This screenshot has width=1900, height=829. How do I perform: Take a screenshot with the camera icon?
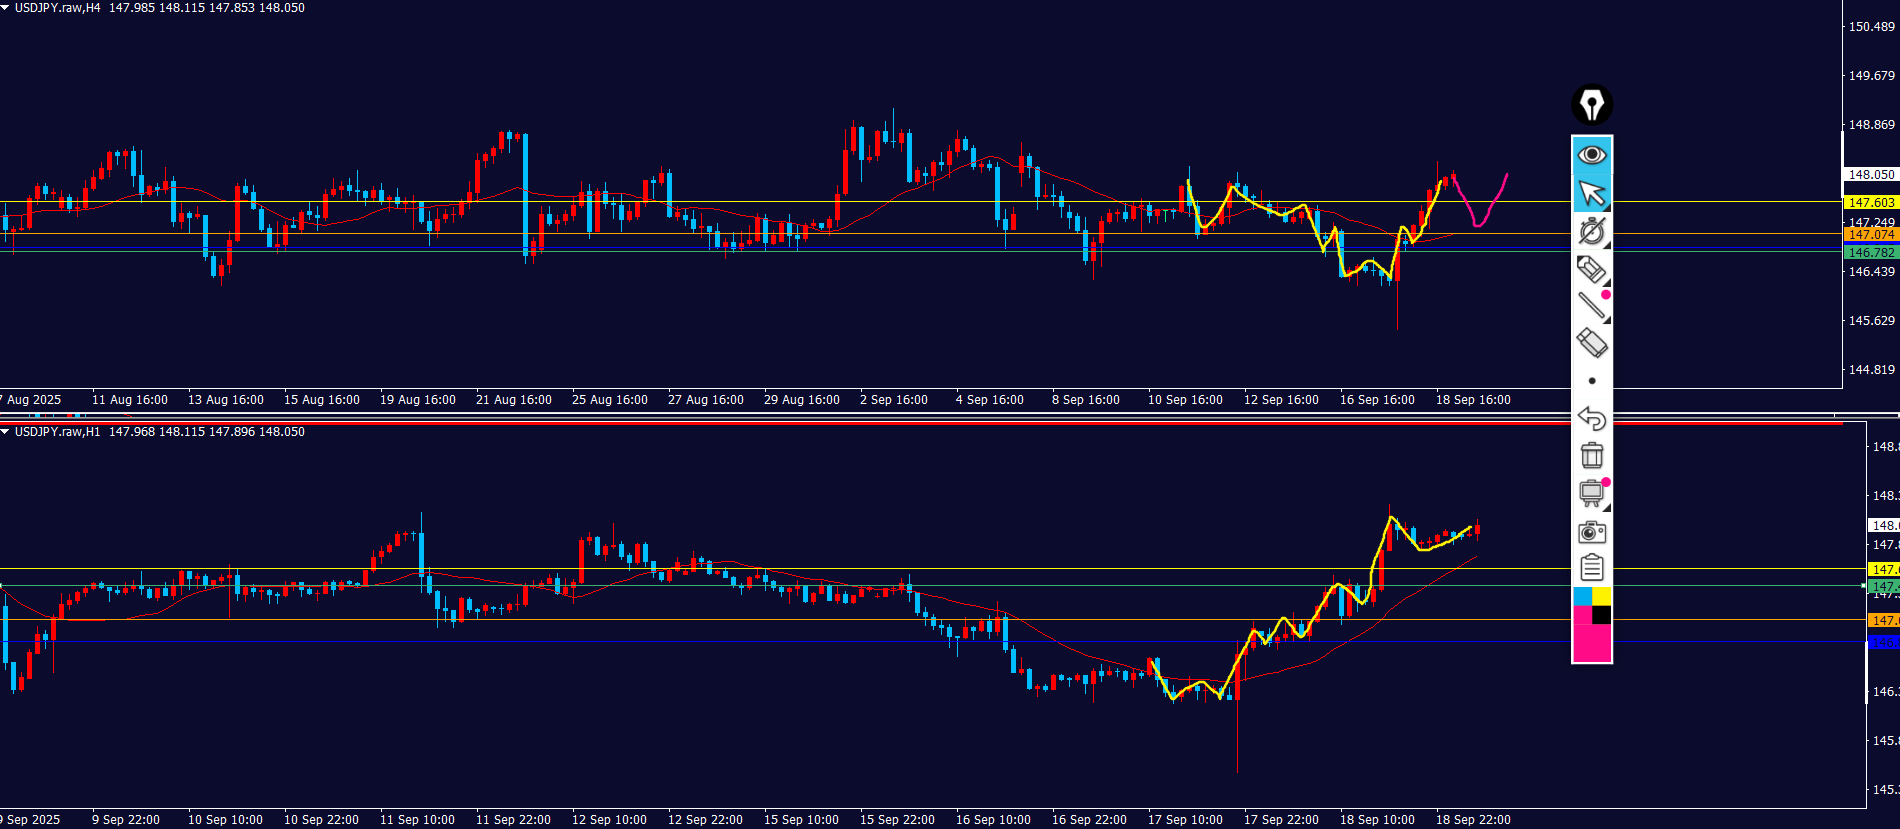tap(1591, 531)
